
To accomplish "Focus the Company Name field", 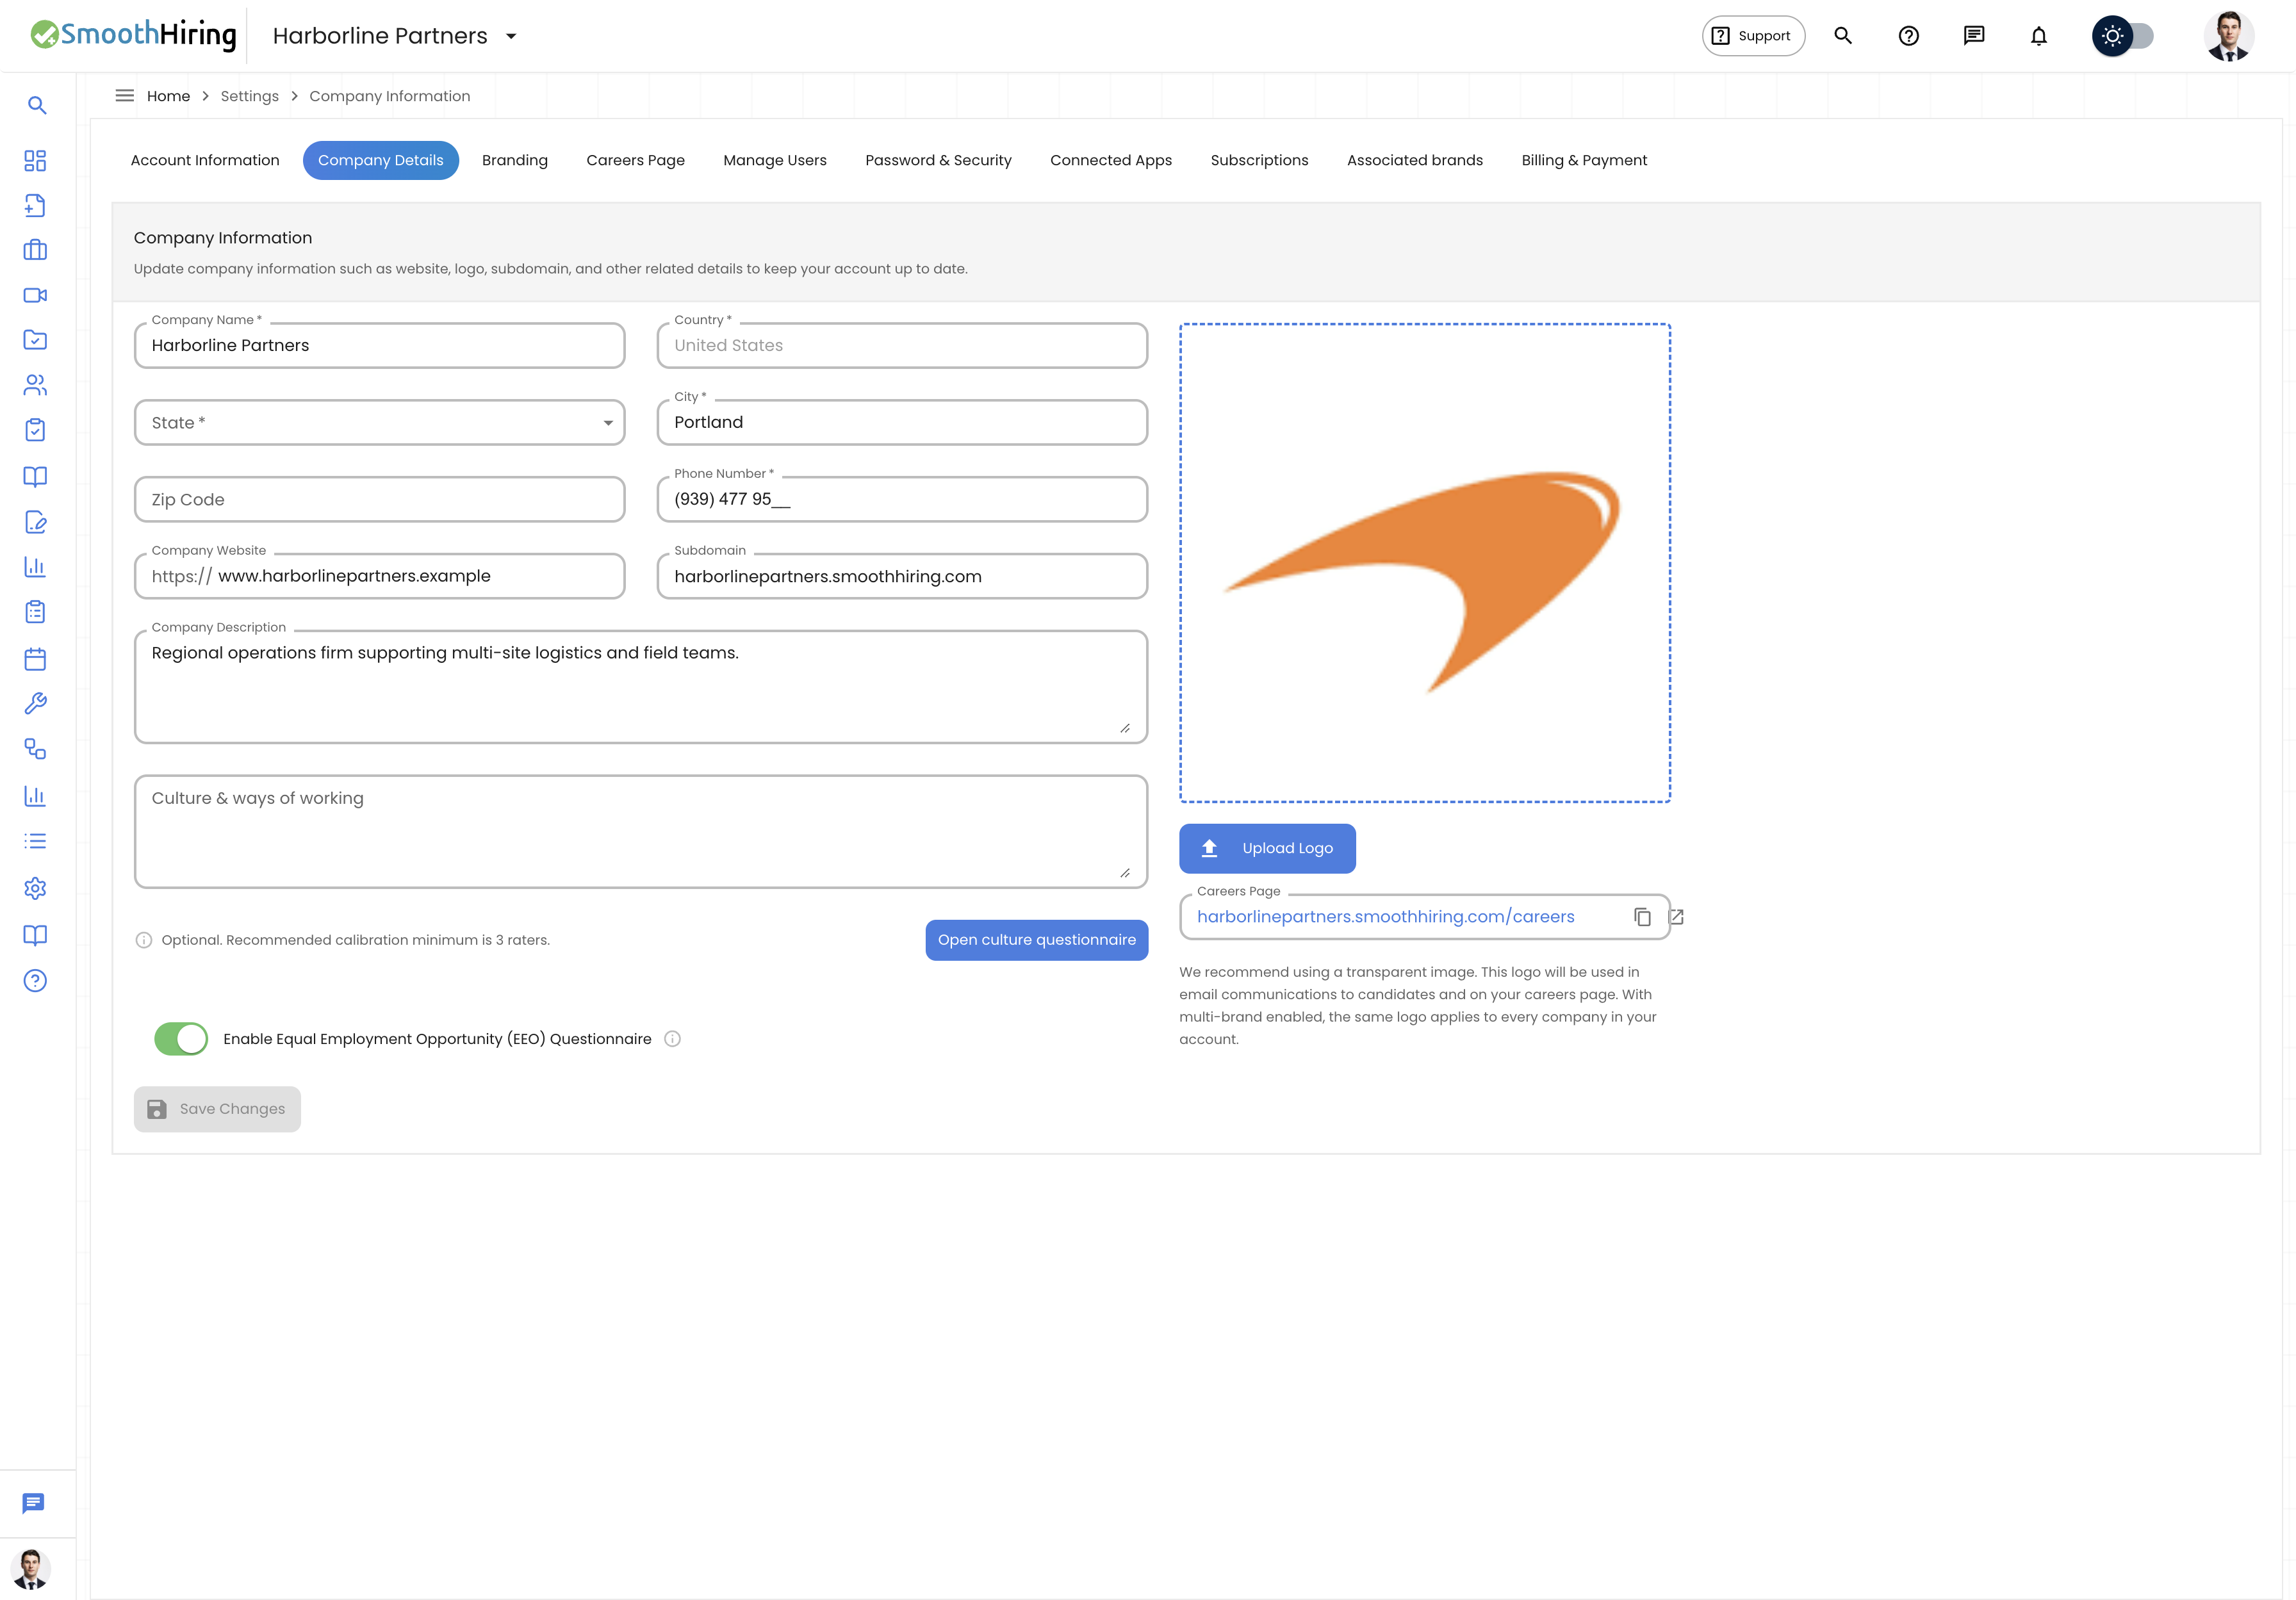I will [380, 345].
